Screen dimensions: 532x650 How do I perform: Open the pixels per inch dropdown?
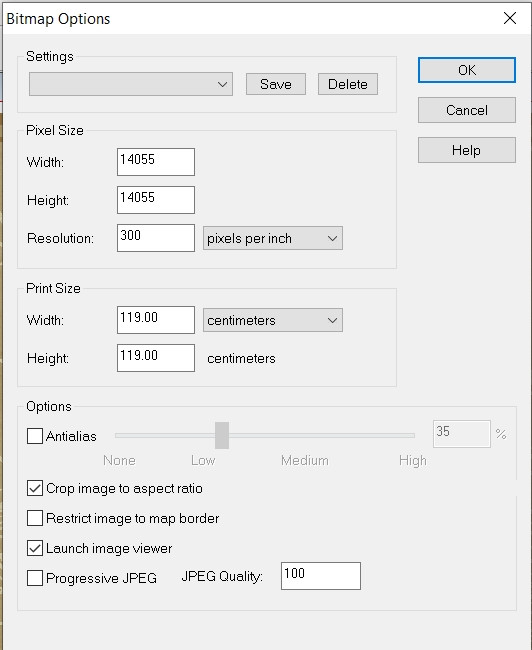[273, 238]
